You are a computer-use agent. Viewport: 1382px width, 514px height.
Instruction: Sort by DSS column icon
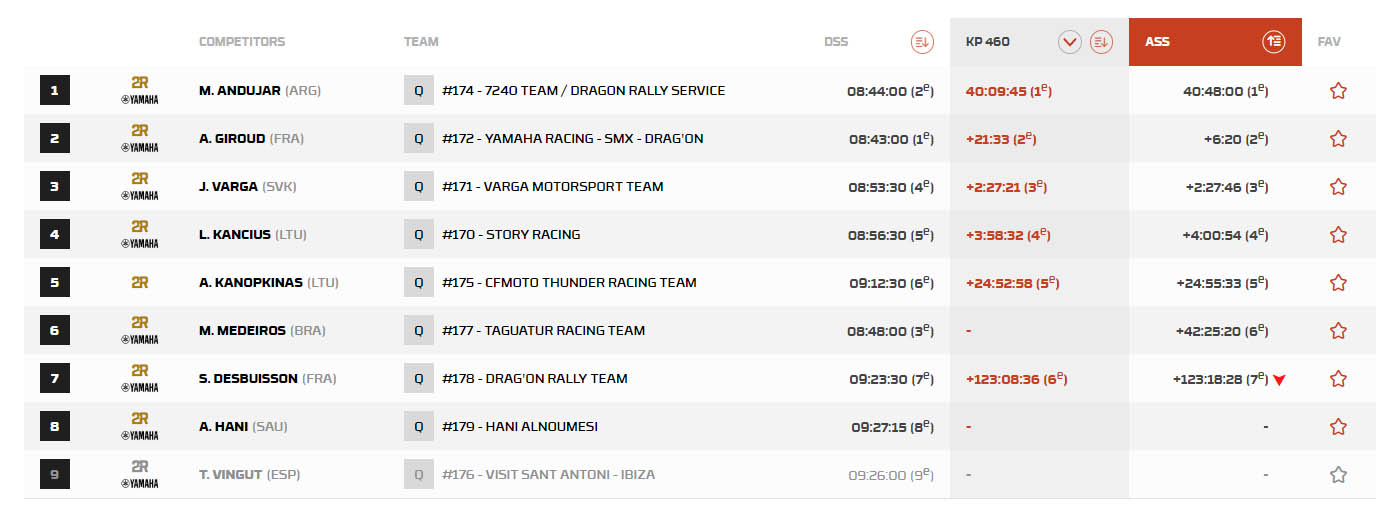tap(921, 42)
